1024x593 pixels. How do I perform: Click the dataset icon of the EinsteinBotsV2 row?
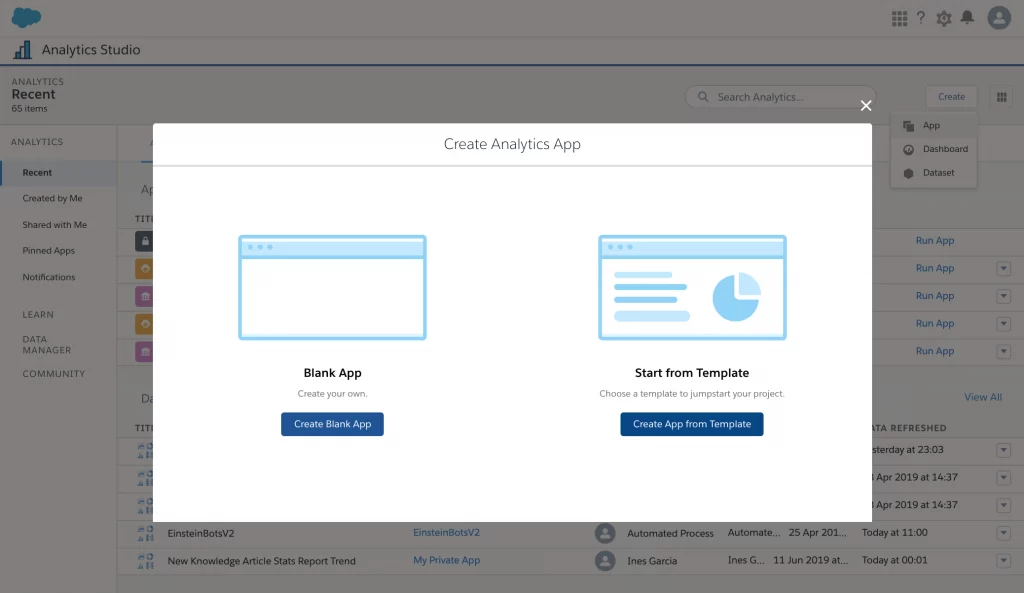[145, 533]
